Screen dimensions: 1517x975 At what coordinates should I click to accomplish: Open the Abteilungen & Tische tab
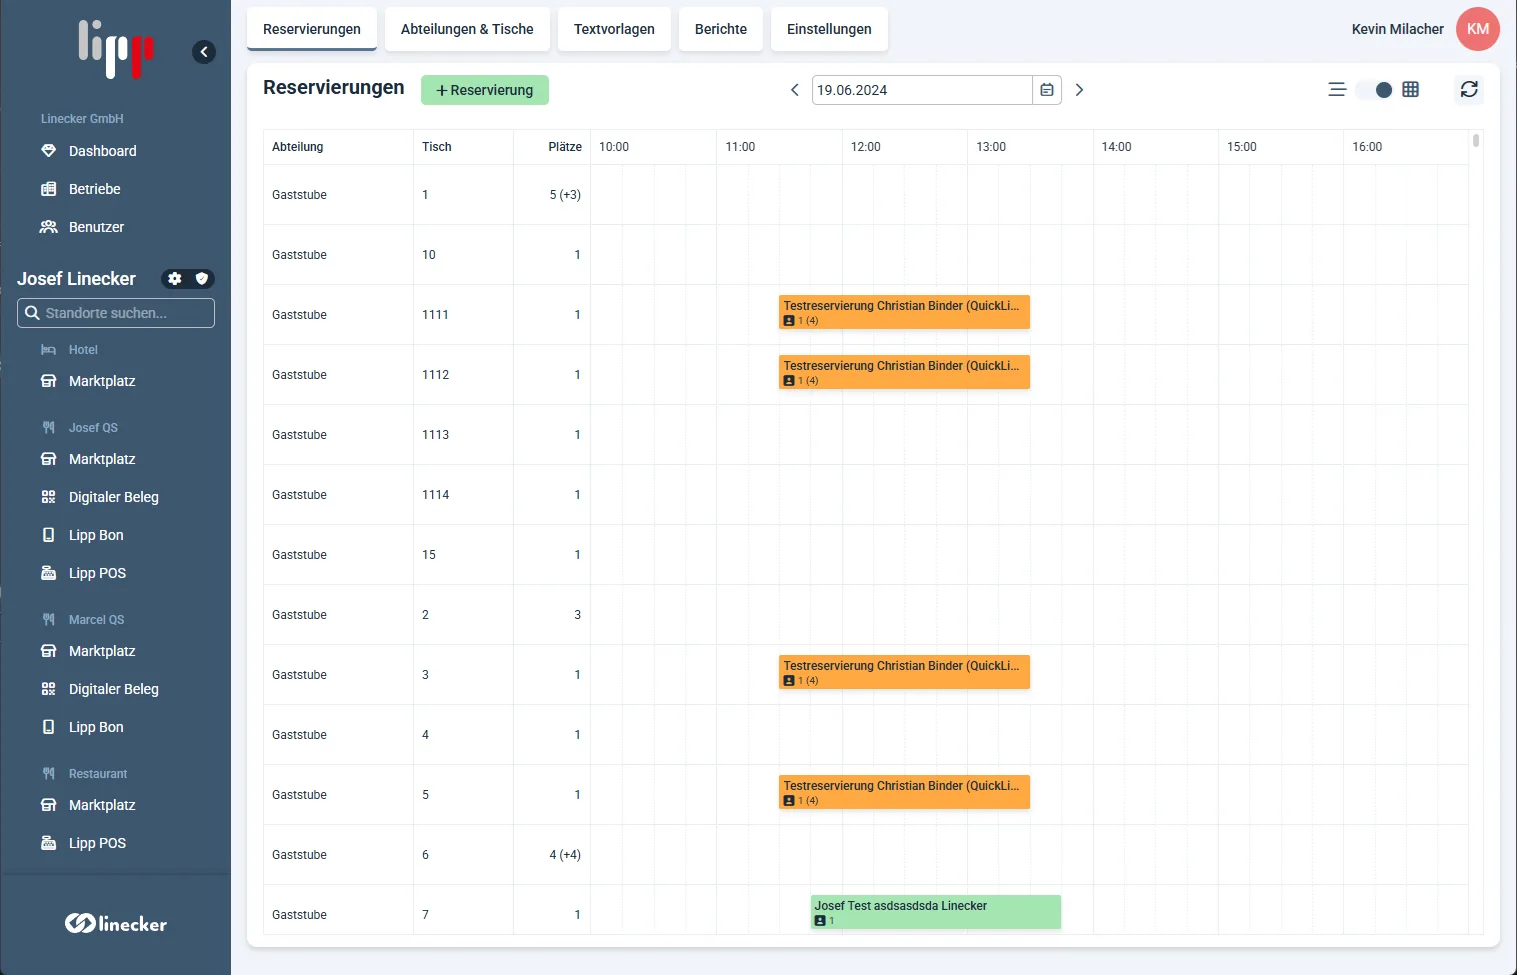(x=467, y=29)
